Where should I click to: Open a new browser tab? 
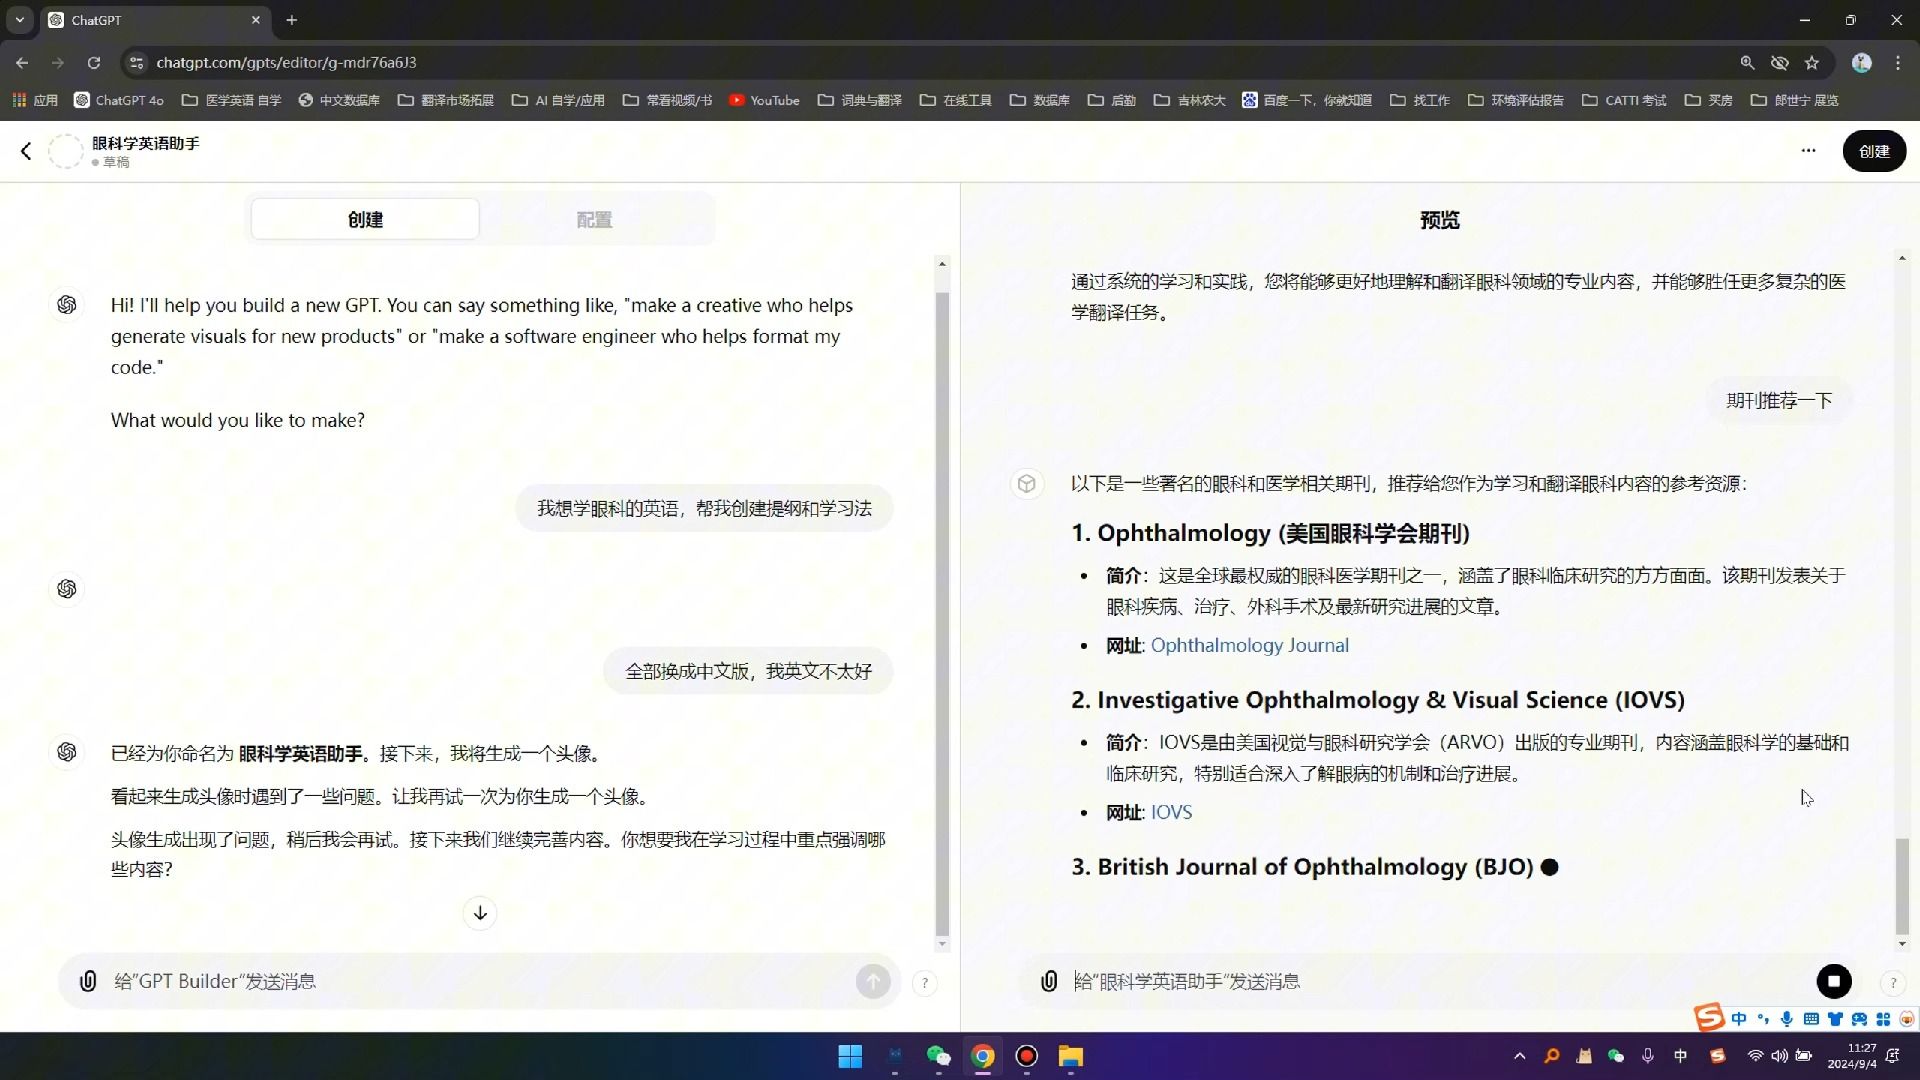[x=292, y=19]
